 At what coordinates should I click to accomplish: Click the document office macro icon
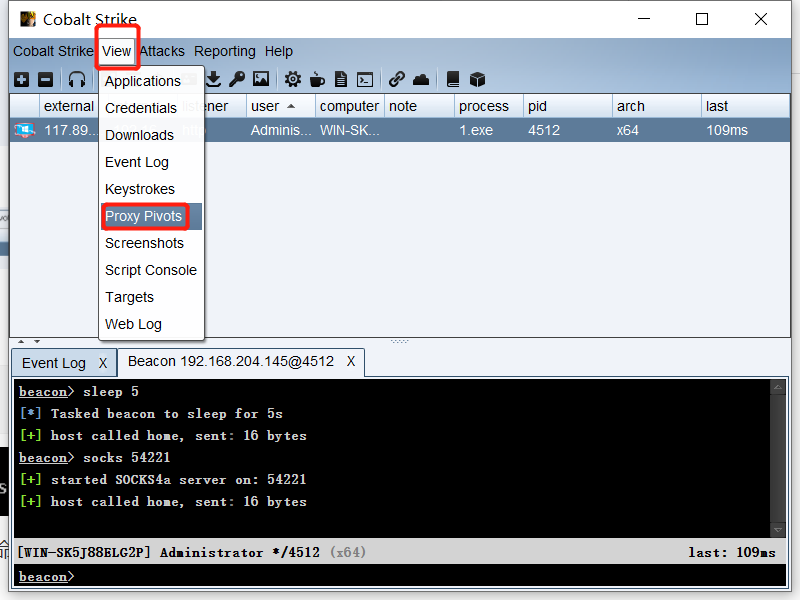click(x=341, y=80)
